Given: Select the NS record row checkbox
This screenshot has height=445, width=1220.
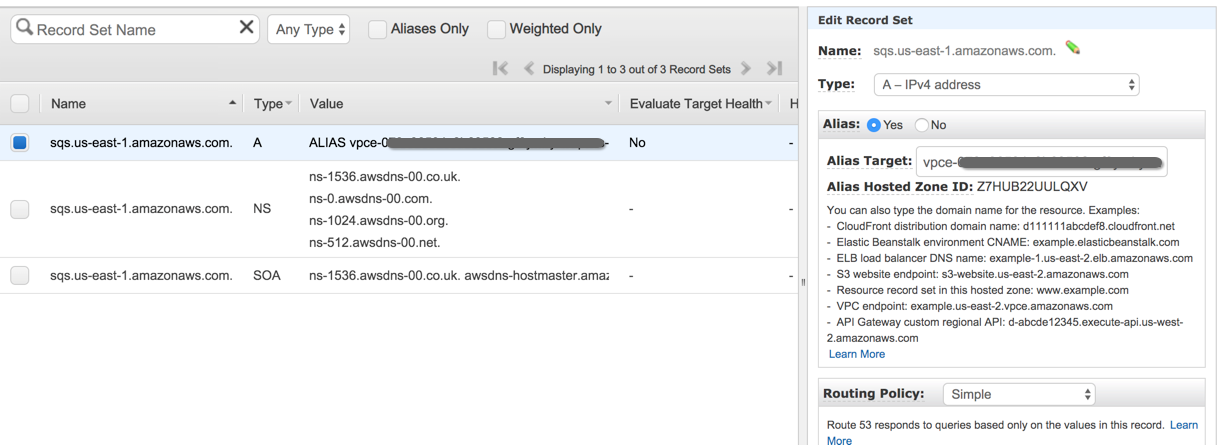Looking at the screenshot, I should 20,209.
